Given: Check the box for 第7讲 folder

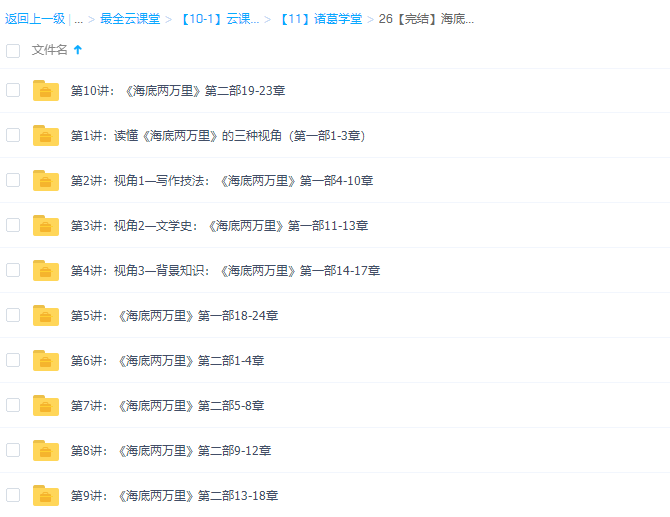Looking at the screenshot, I should [x=13, y=405].
